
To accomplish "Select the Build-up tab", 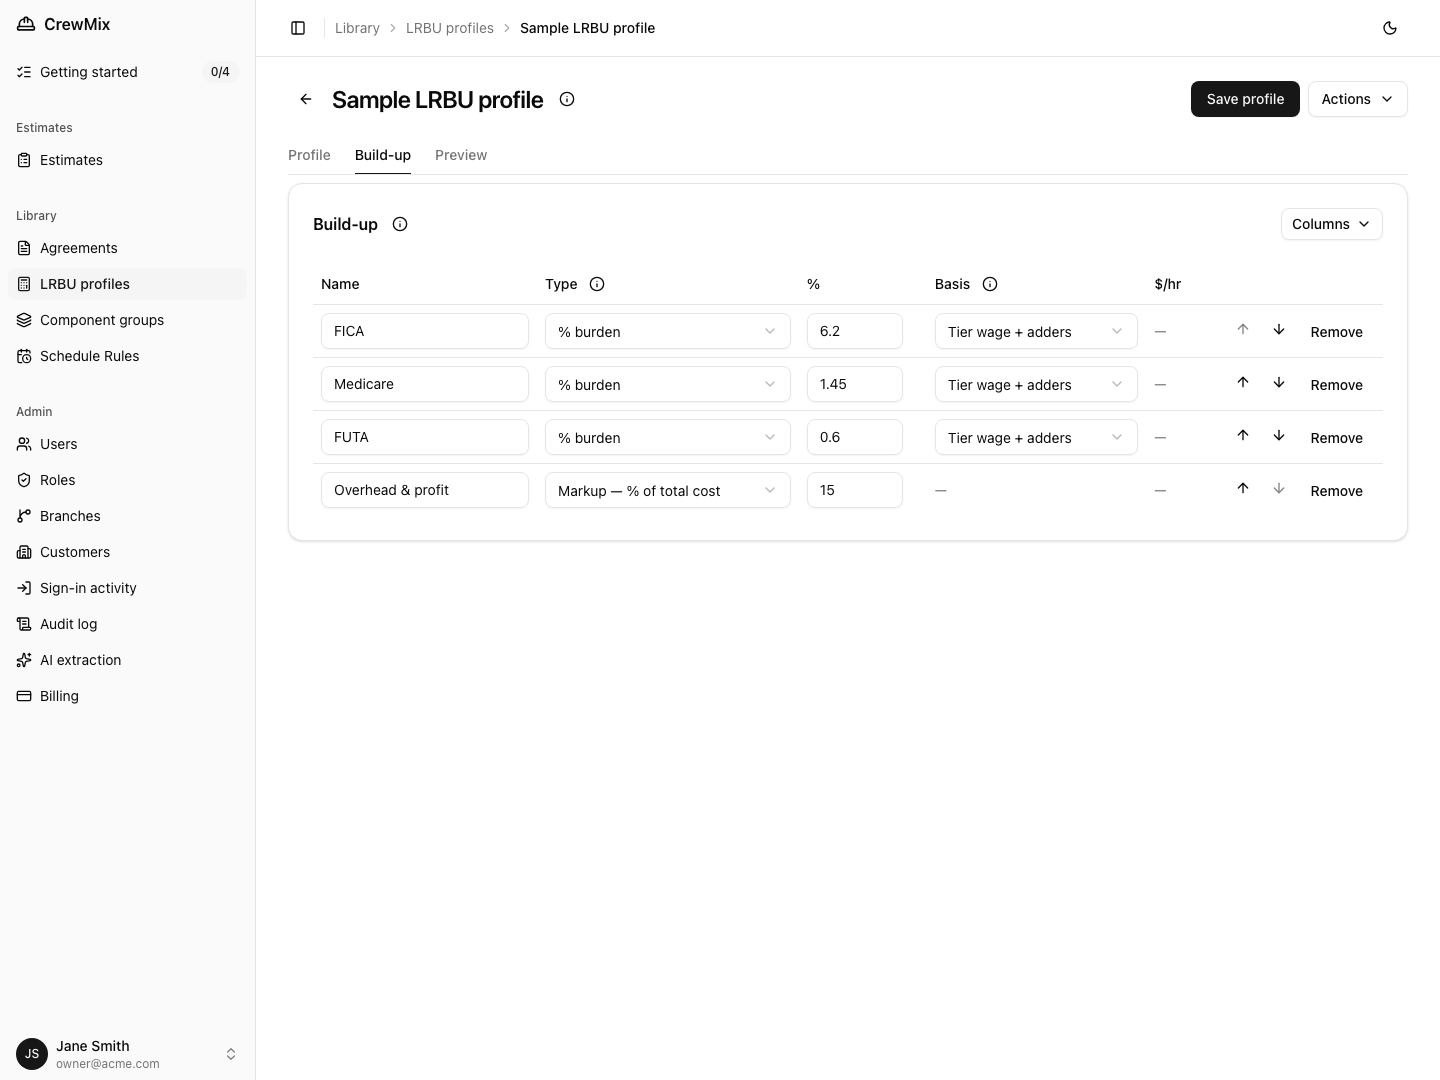I will tap(383, 155).
